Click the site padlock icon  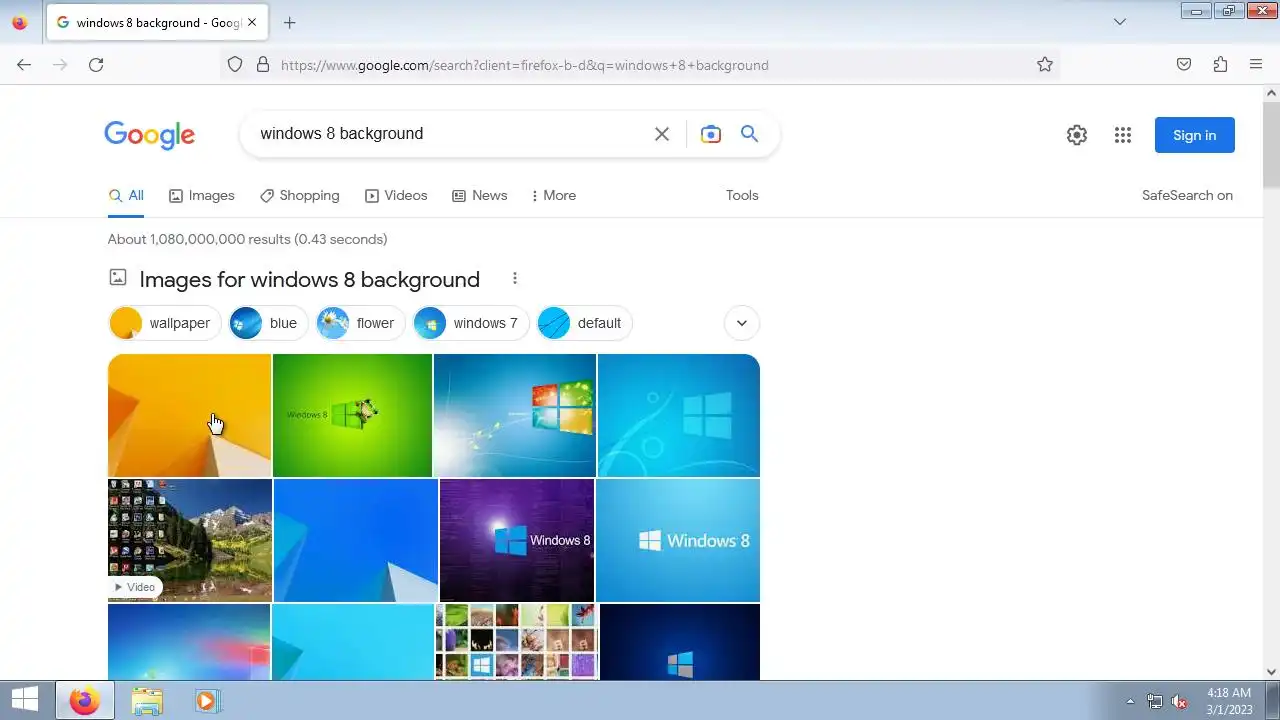[x=263, y=65]
